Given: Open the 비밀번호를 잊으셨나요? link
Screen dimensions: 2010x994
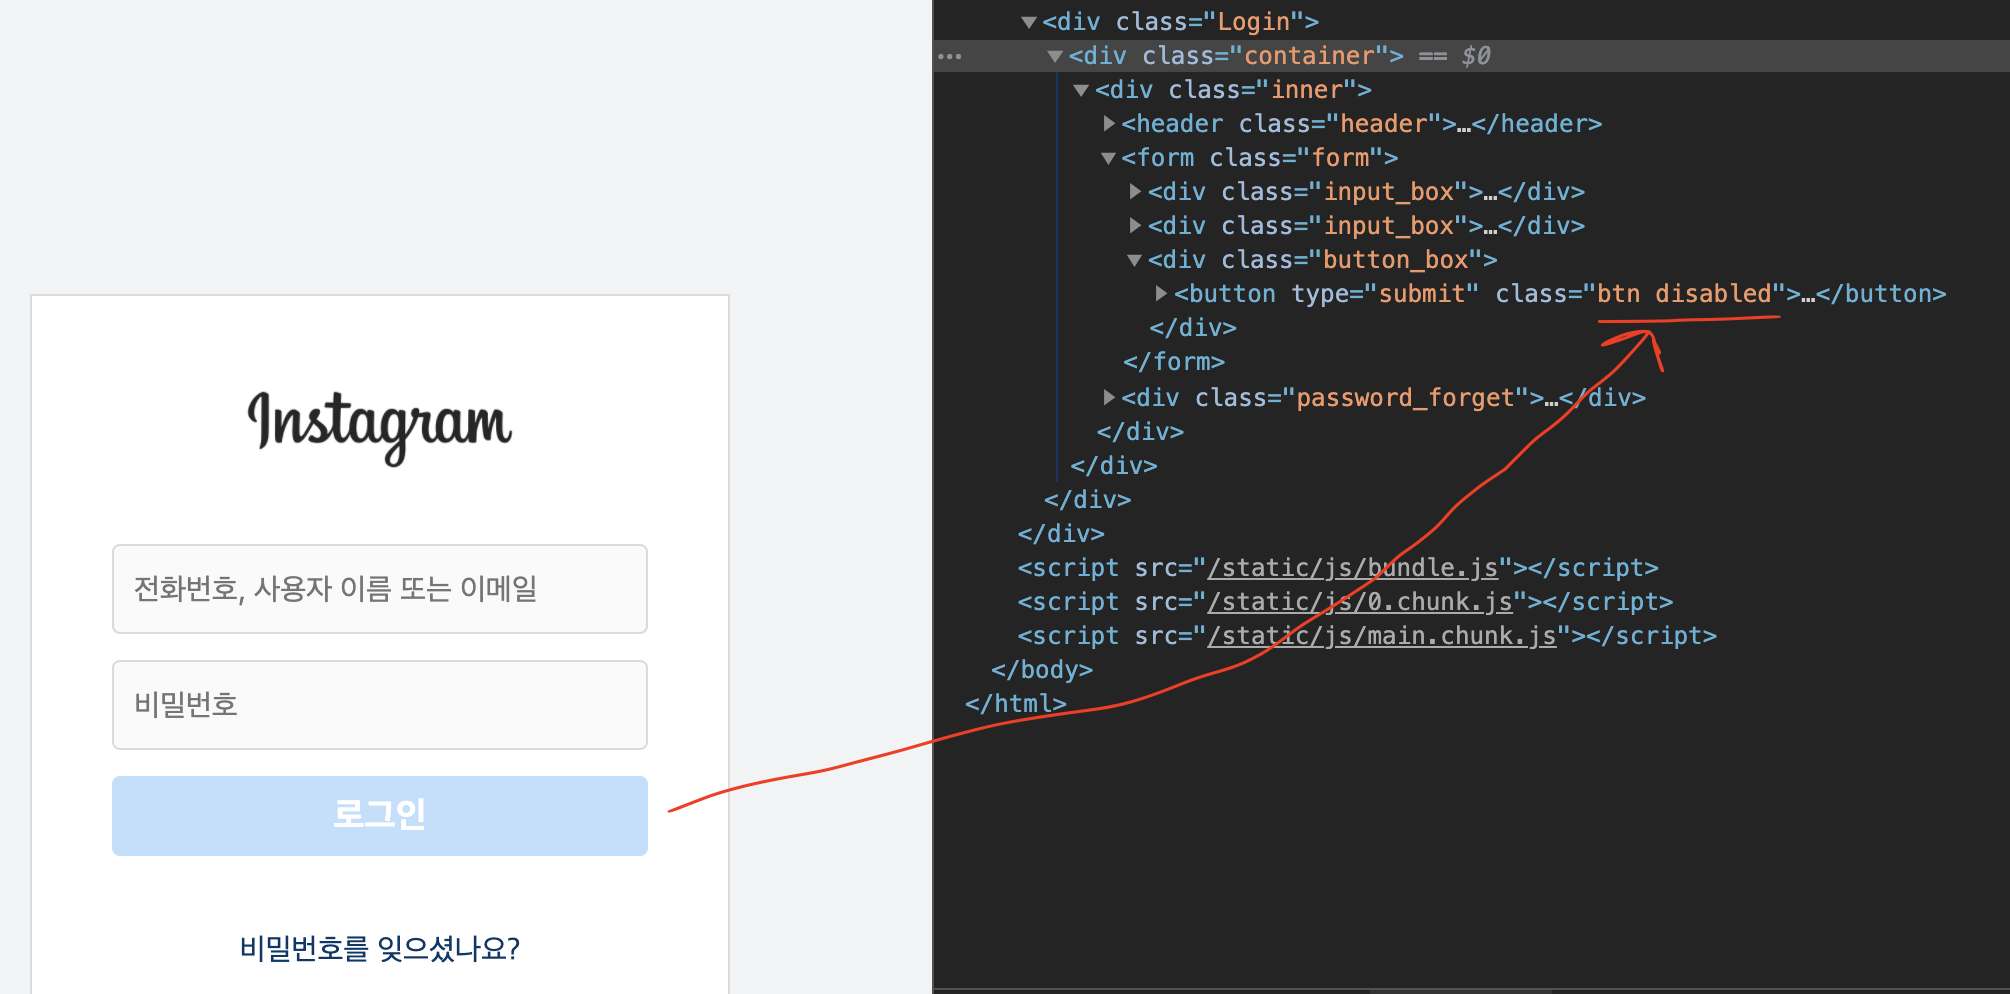Looking at the screenshot, I should point(380,948).
